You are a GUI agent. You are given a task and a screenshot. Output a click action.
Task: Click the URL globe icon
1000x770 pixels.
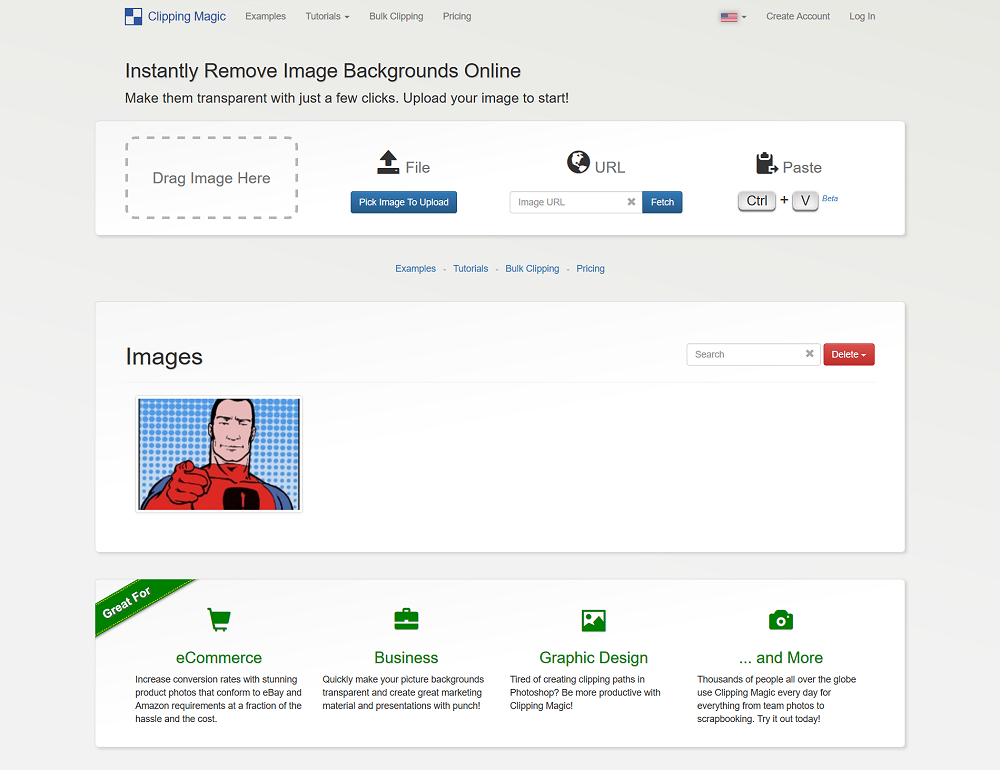[578, 162]
